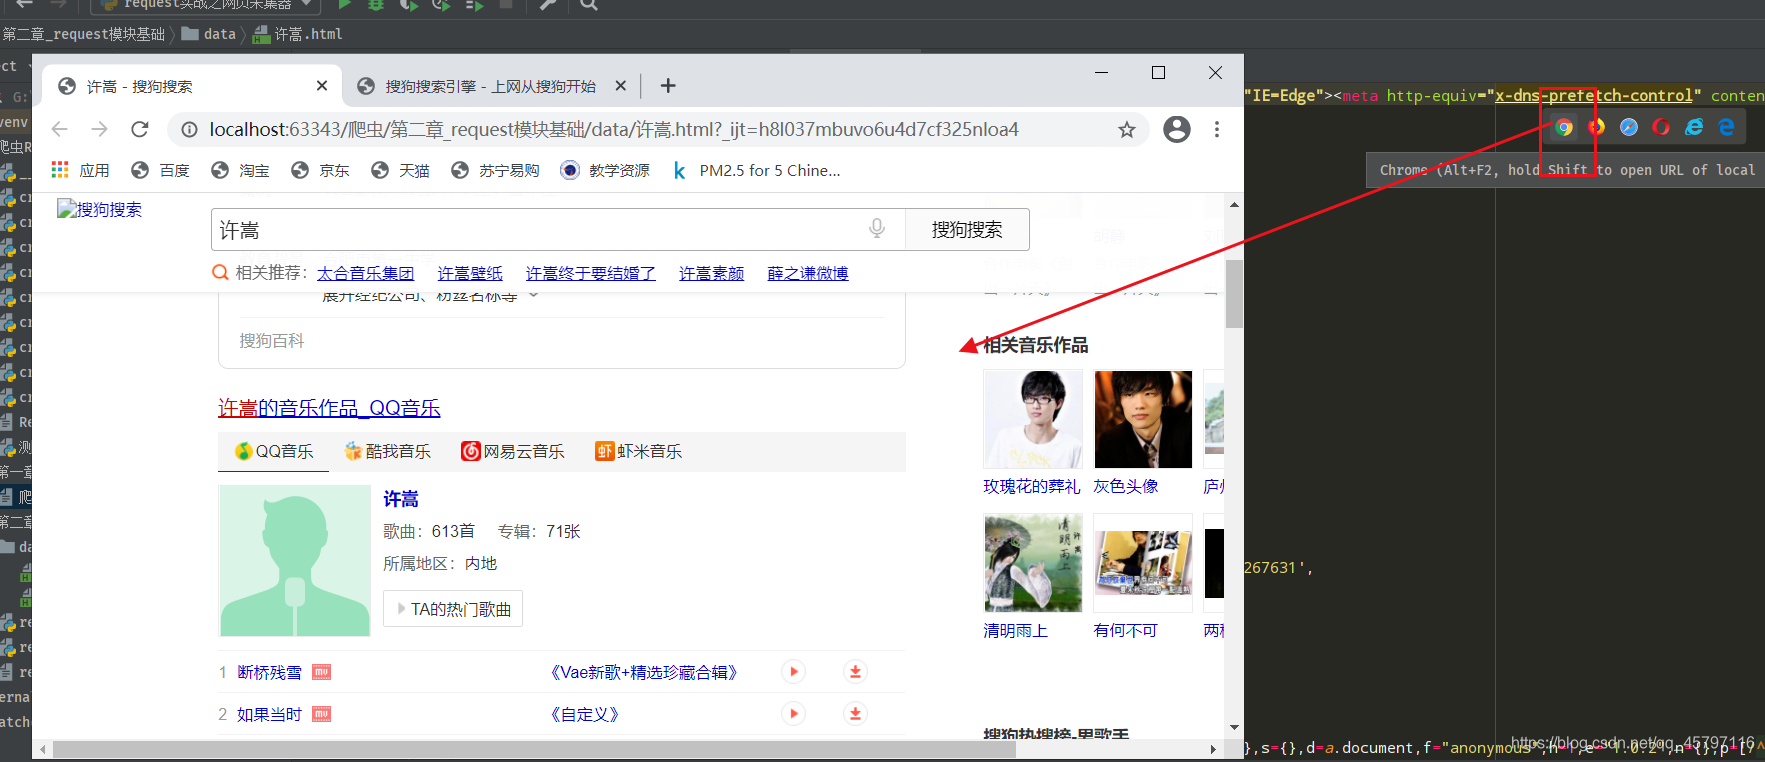Screen dimensions: 1765x762
Task: Click PyCharm's Concurrency Diagram run icon
Action: coord(474,4)
